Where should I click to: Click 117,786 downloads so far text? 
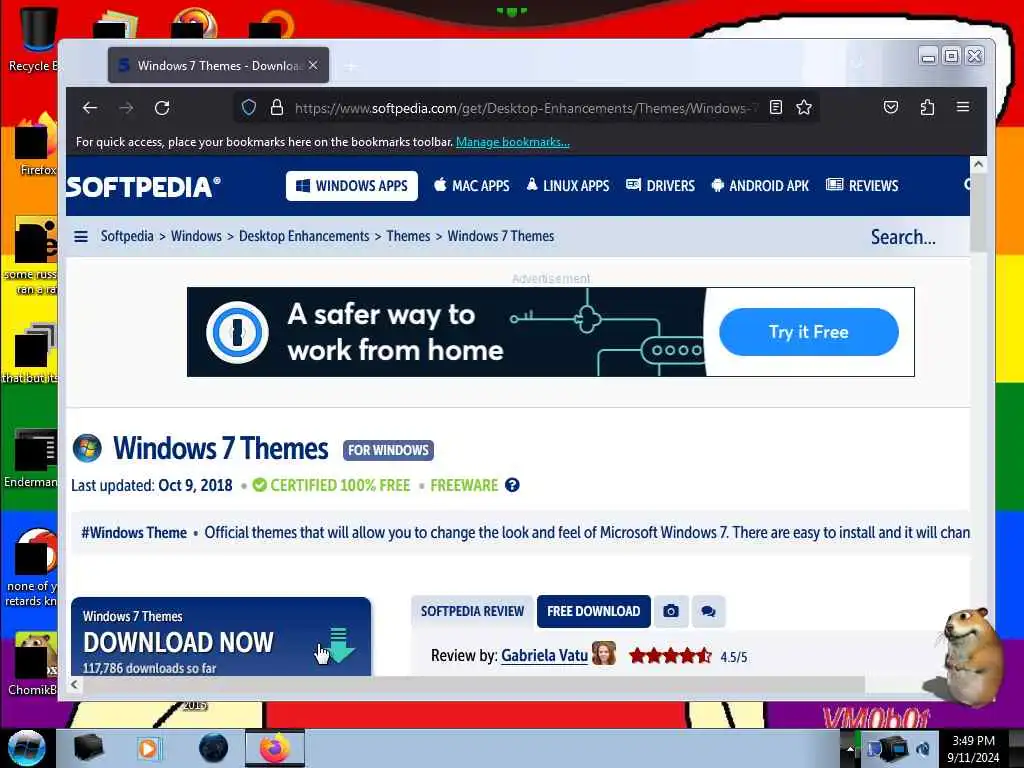pos(150,668)
